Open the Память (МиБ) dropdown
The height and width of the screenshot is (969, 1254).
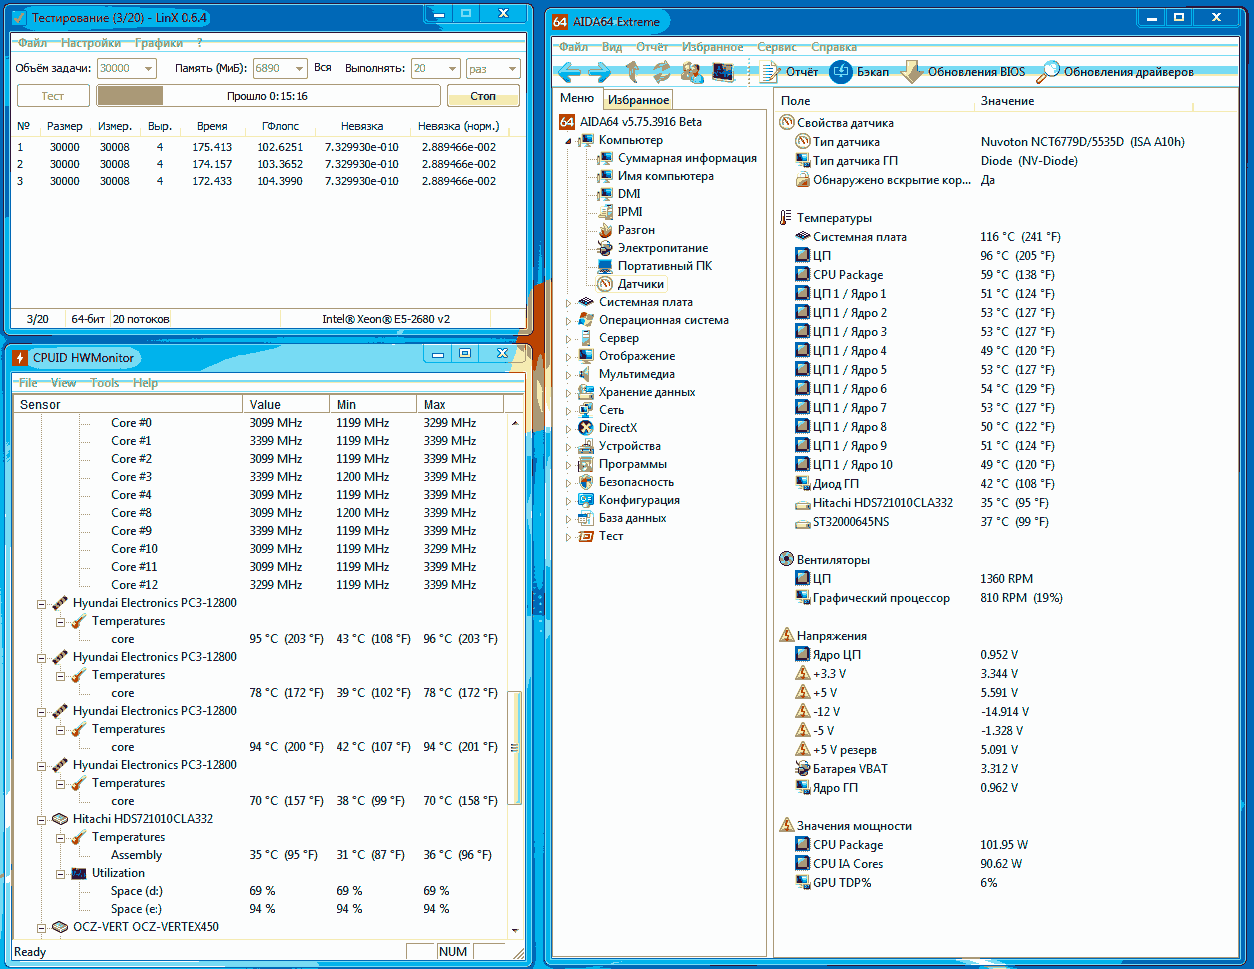point(298,68)
